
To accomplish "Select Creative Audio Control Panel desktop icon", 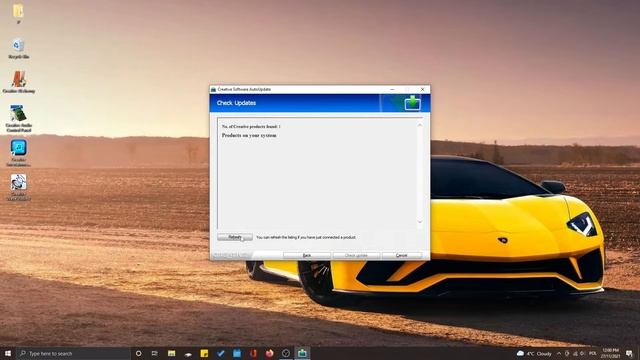I will tap(18, 118).
